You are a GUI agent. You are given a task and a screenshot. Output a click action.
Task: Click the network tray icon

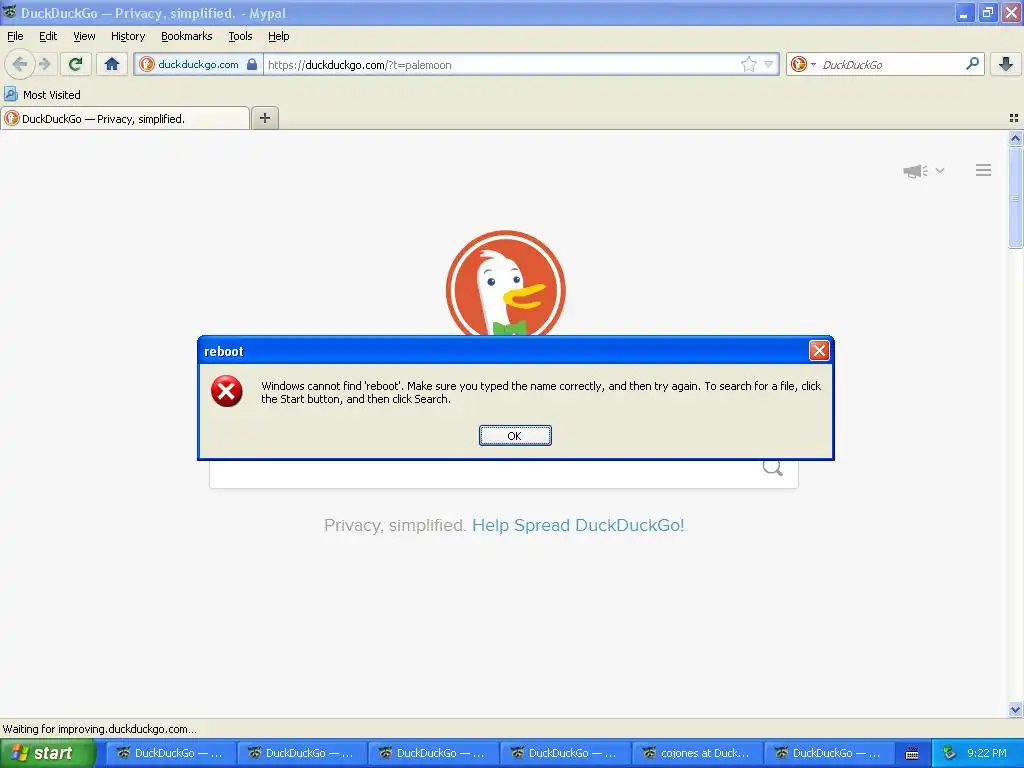[x=949, y=753]
